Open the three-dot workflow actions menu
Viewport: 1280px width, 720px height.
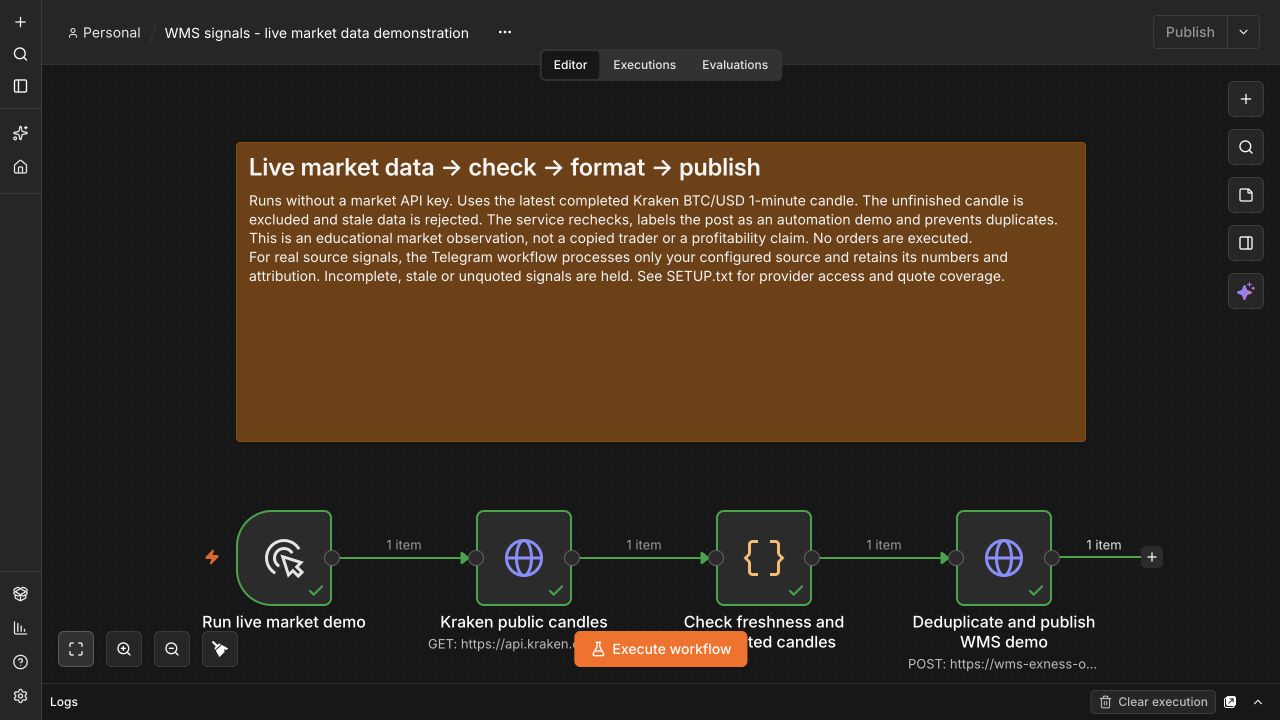click(x=505, y=32)
